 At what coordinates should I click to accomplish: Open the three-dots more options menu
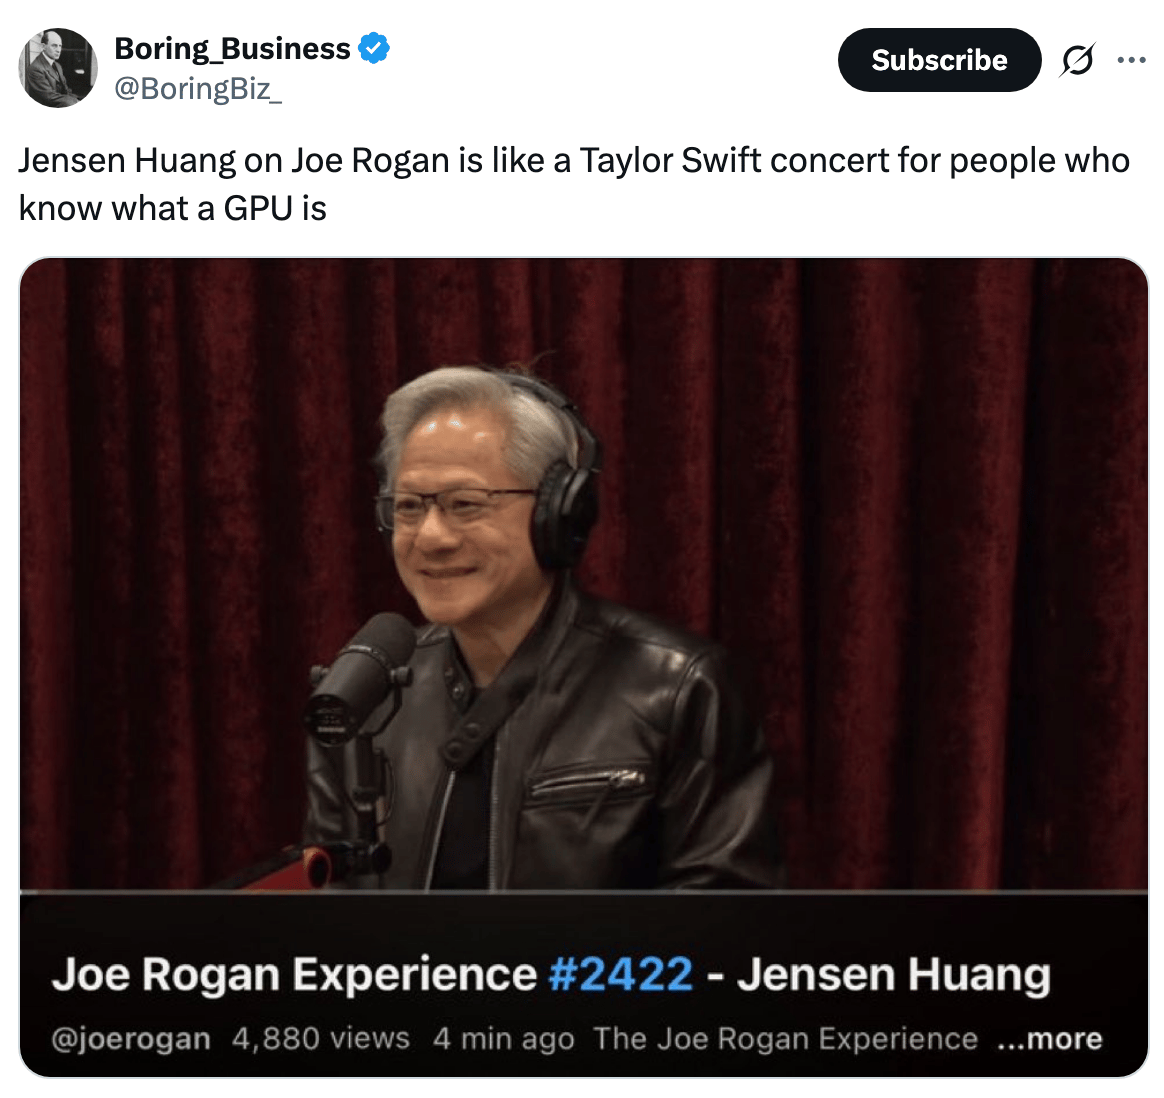pos(1131,60)
